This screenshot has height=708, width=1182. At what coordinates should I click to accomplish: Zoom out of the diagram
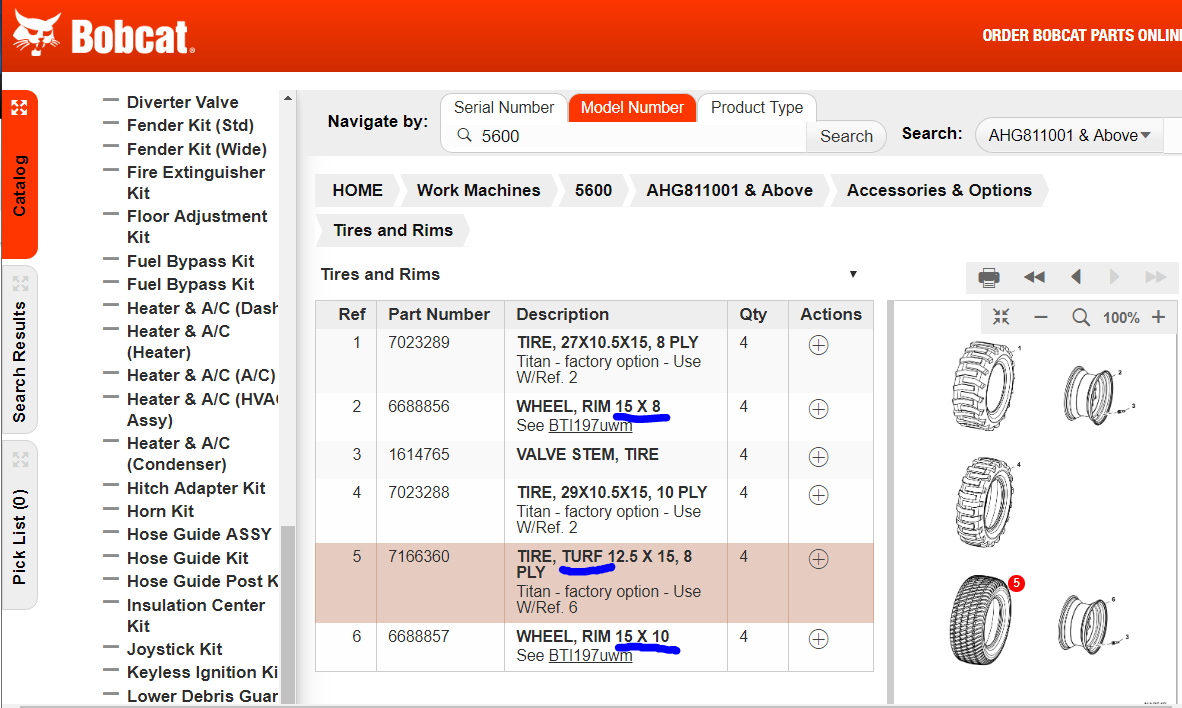click(1041, 317)
